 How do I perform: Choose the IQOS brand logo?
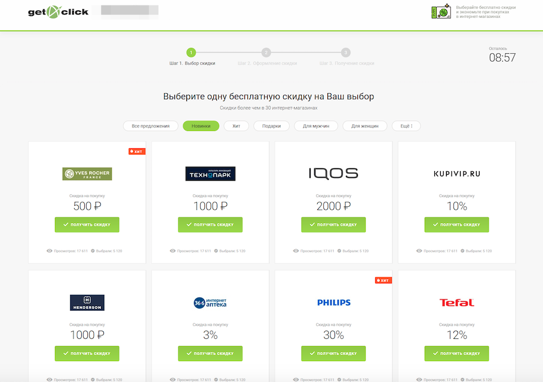pyautogui.click(x=333, y=173)
